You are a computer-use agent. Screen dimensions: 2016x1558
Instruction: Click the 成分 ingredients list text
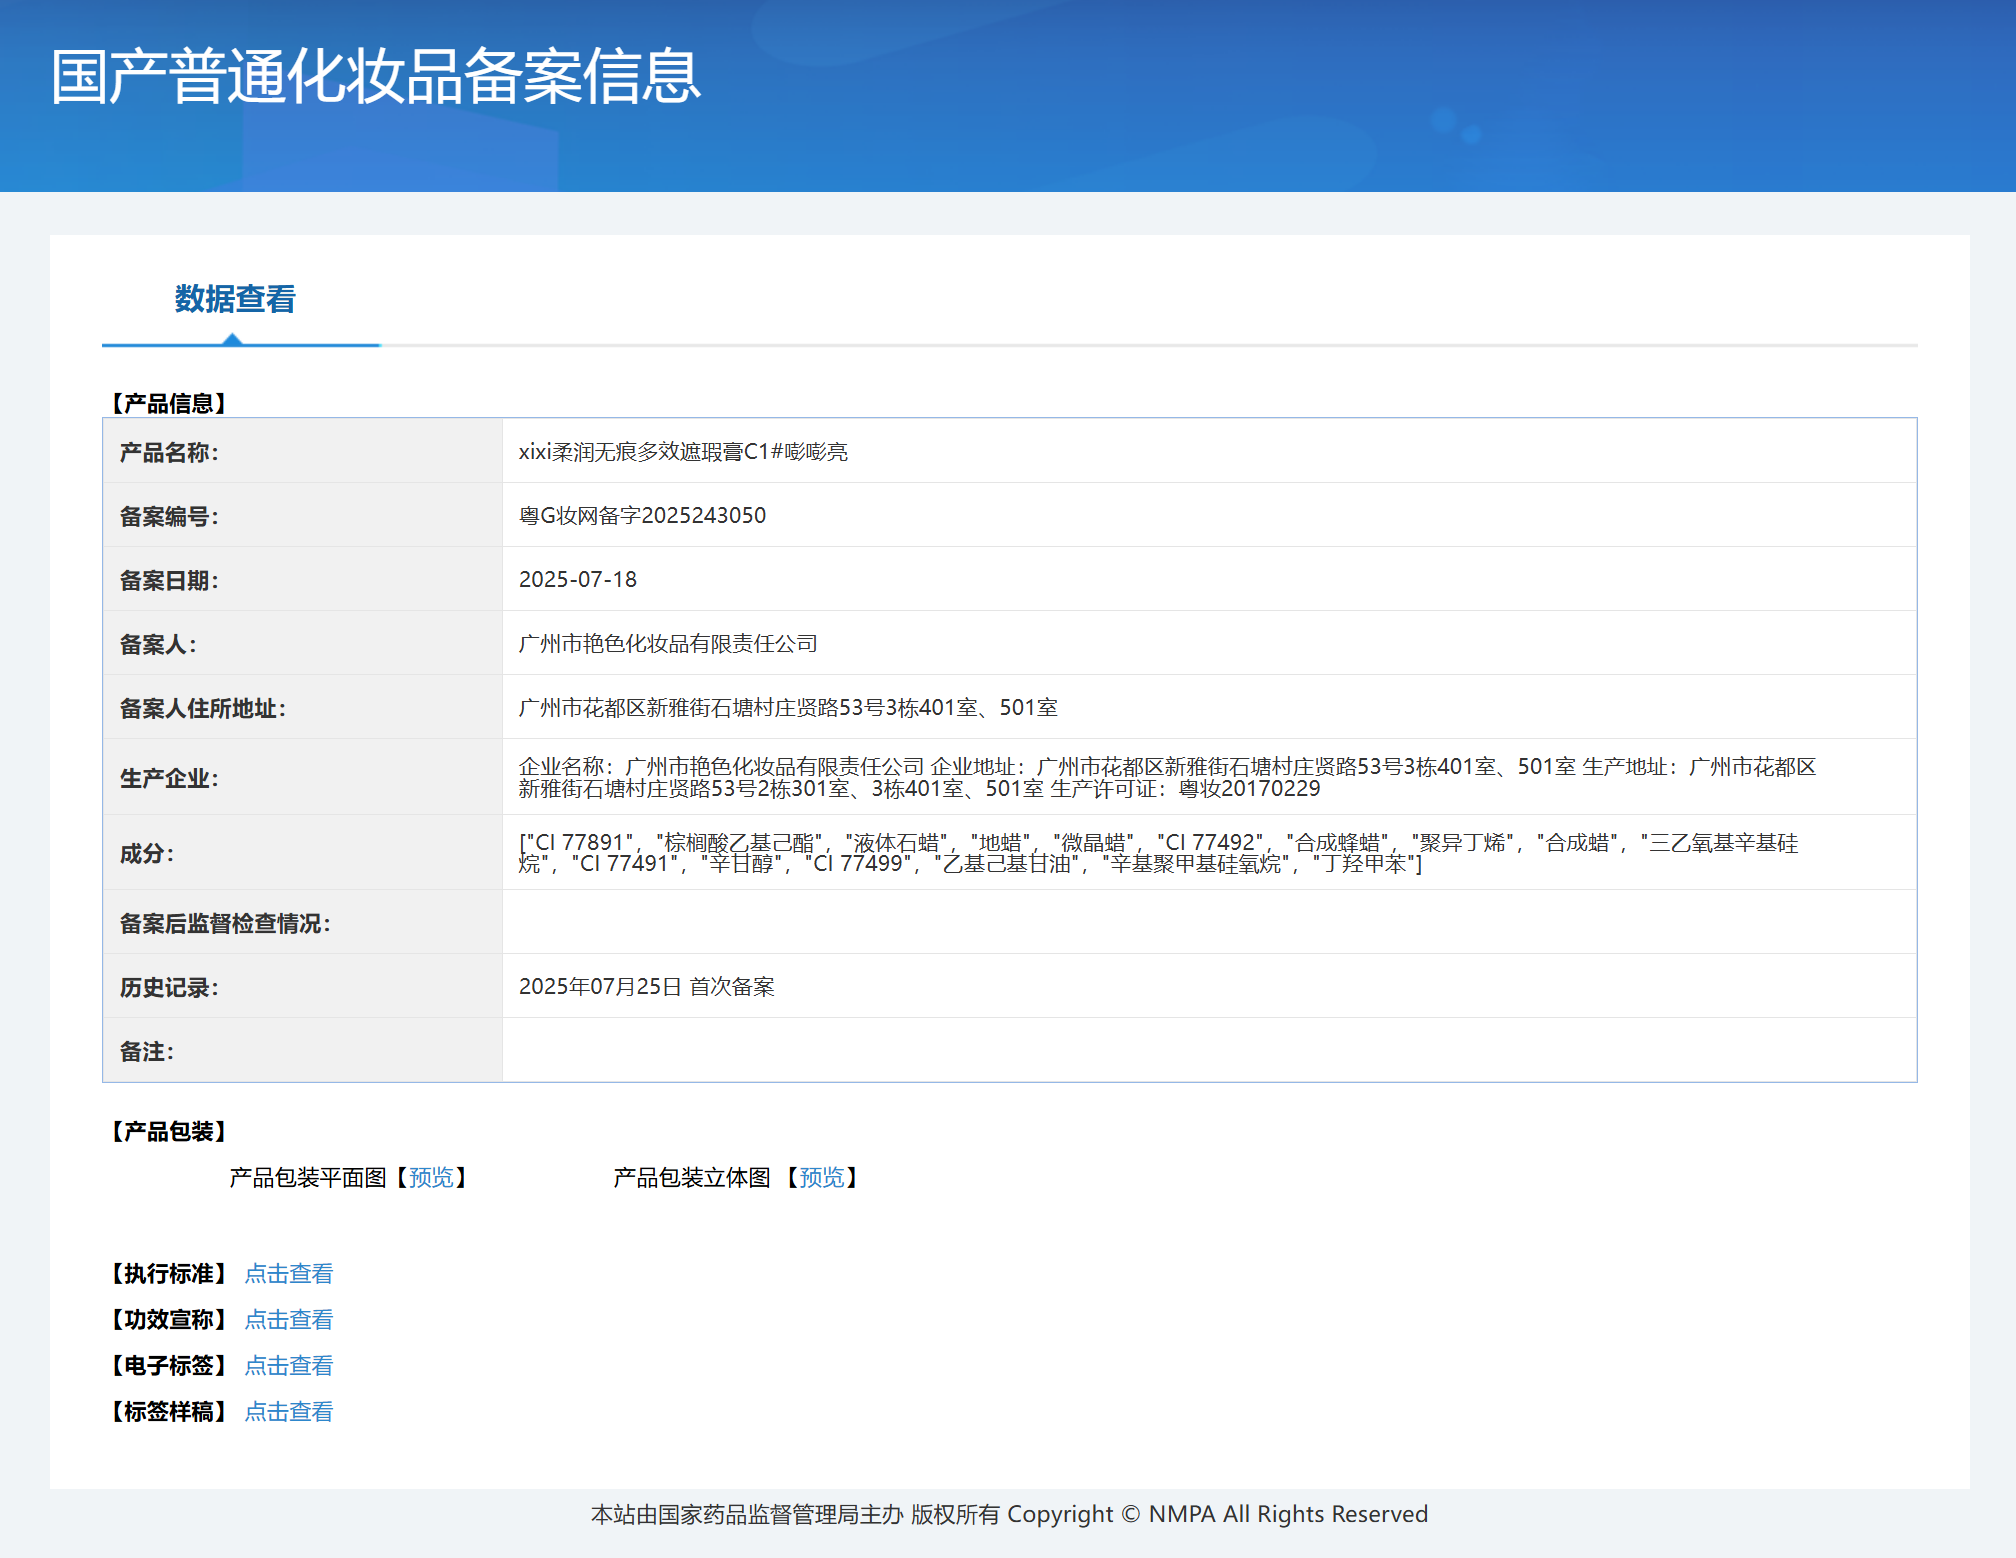(x=1158, y=853)
